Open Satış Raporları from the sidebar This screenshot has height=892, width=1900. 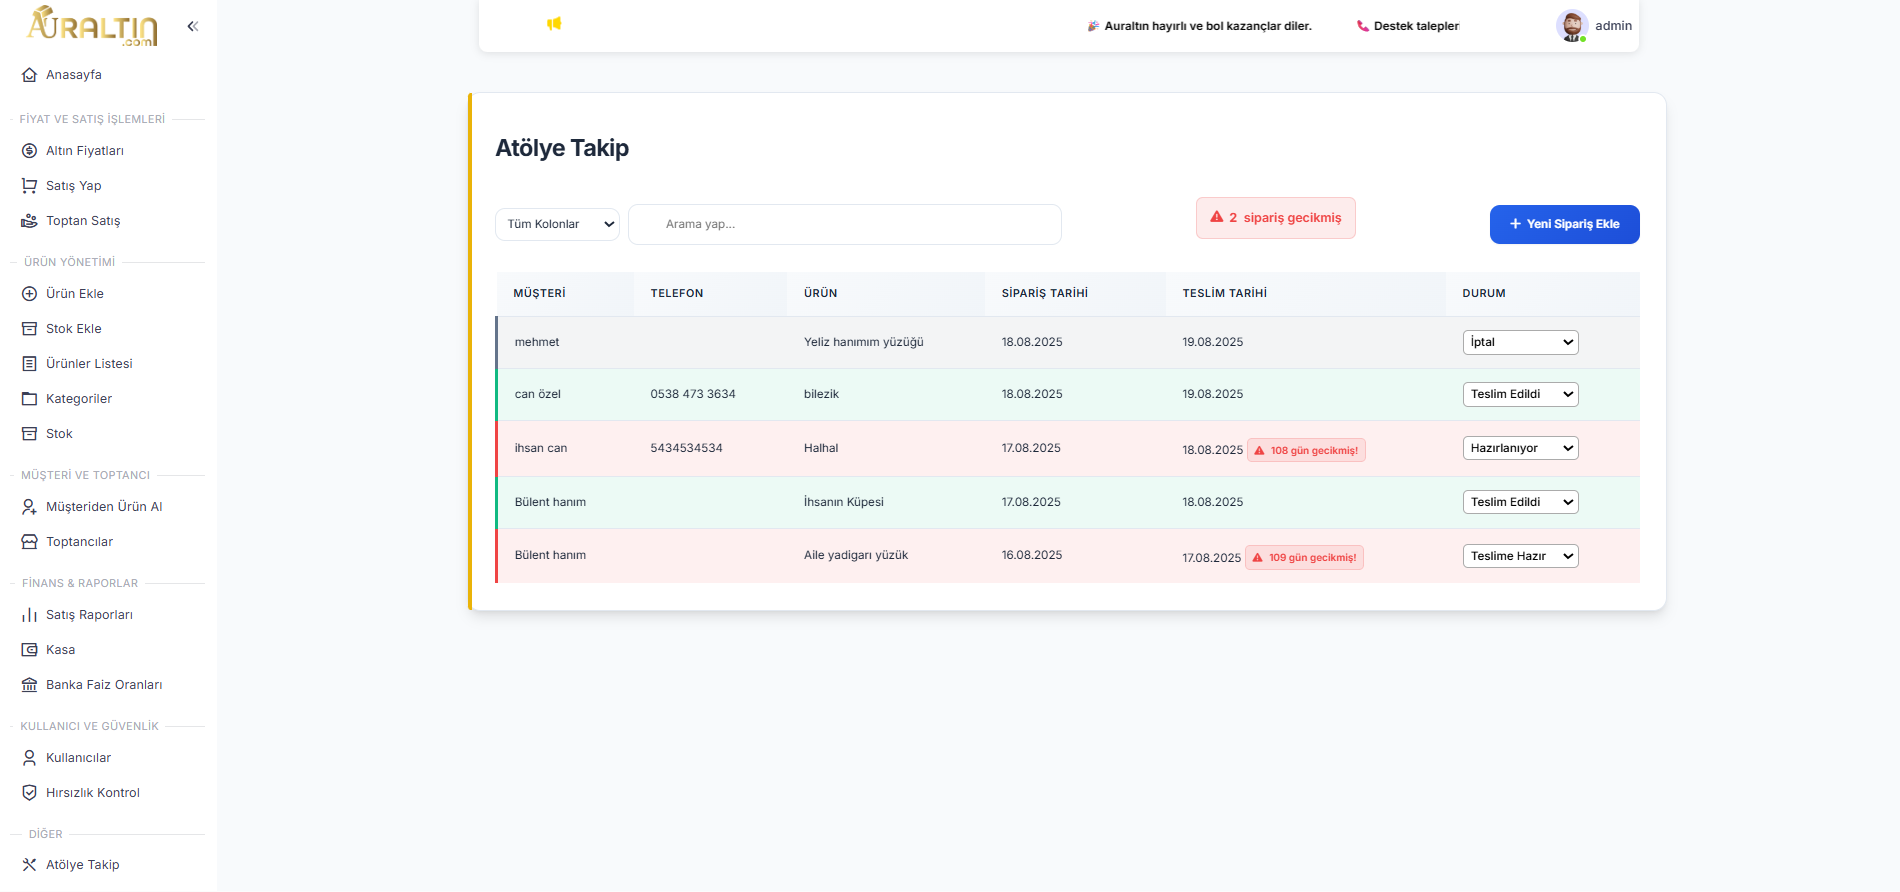[89, 615]
